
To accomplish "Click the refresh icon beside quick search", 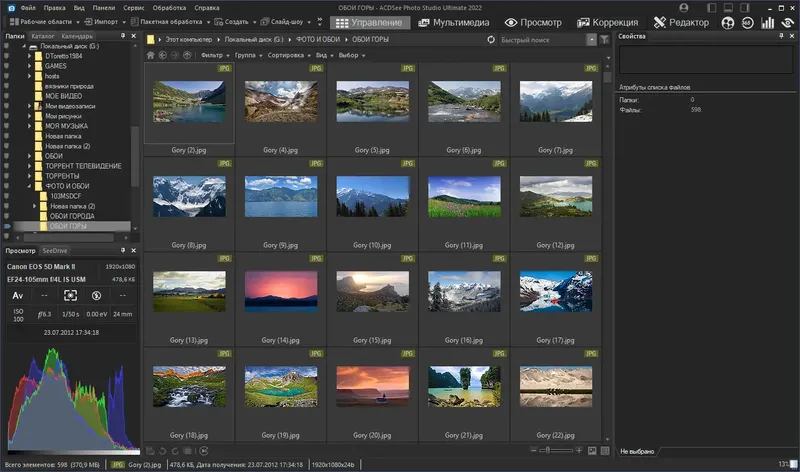I will pyautogui.click(x=490, y=39).
